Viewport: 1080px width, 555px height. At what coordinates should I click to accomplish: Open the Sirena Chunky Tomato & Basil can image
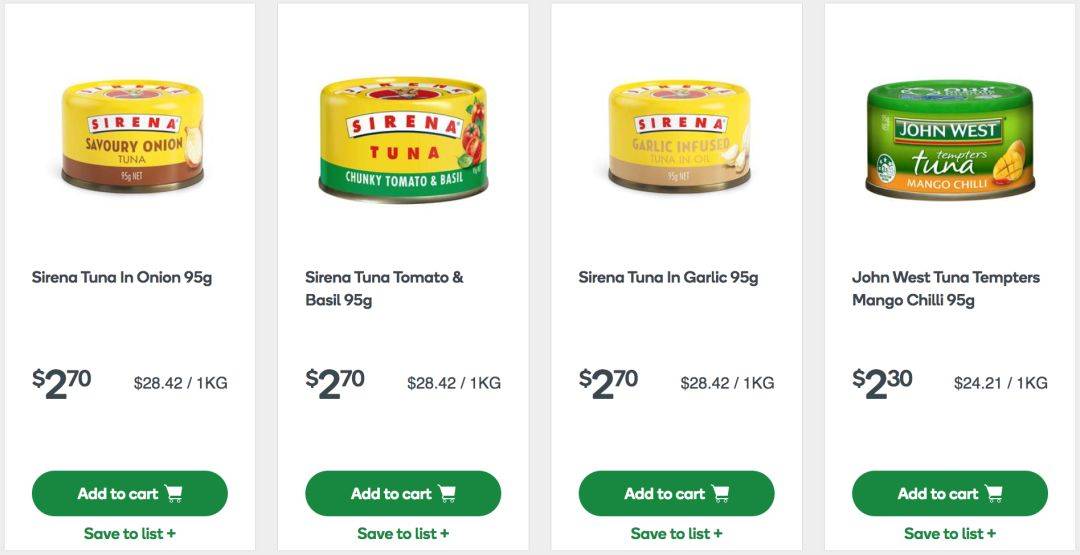pyautogui.click(x=404, y=139)
